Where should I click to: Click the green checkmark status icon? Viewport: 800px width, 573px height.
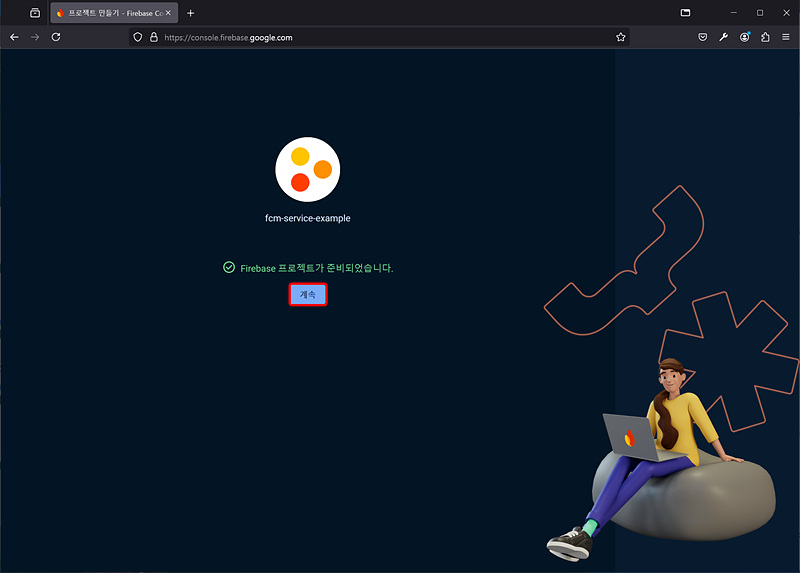tap(229, 267)
